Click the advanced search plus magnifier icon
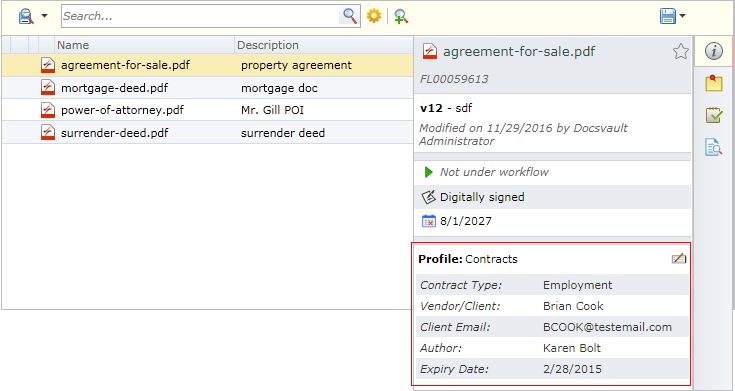 (401, 16)
